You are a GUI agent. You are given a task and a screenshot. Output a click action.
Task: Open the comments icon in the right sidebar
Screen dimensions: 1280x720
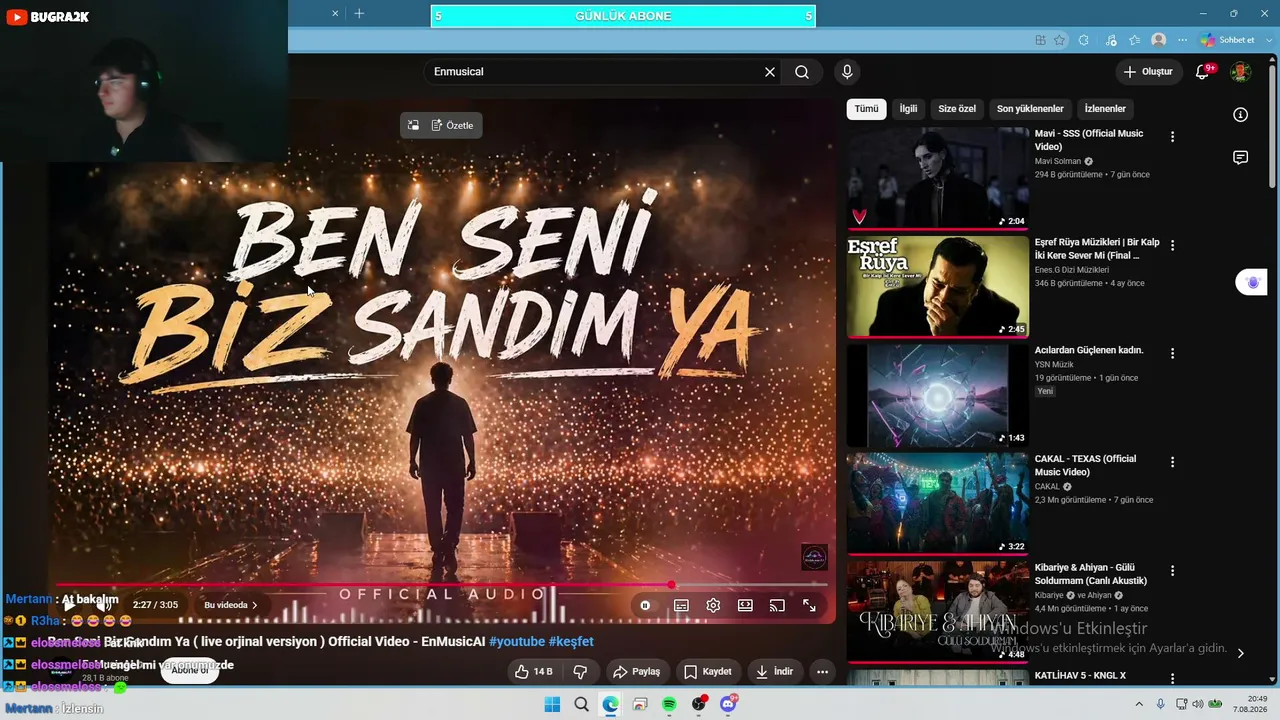[1240, 158]
